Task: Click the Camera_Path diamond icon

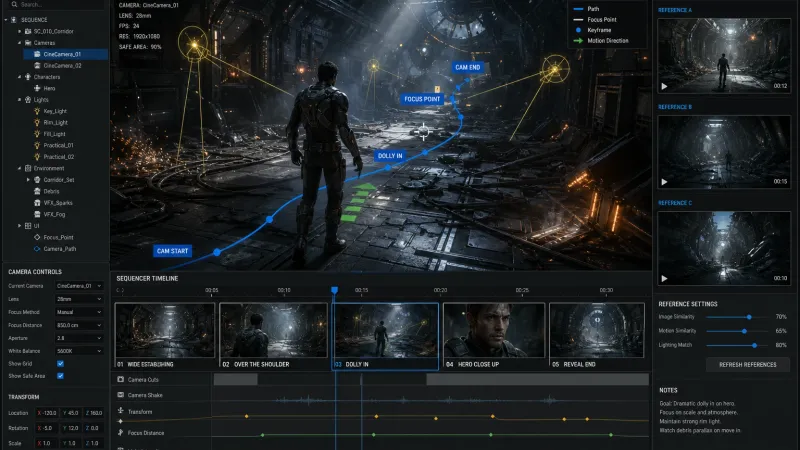Action: pyautogui.click(x=37, y=249)
